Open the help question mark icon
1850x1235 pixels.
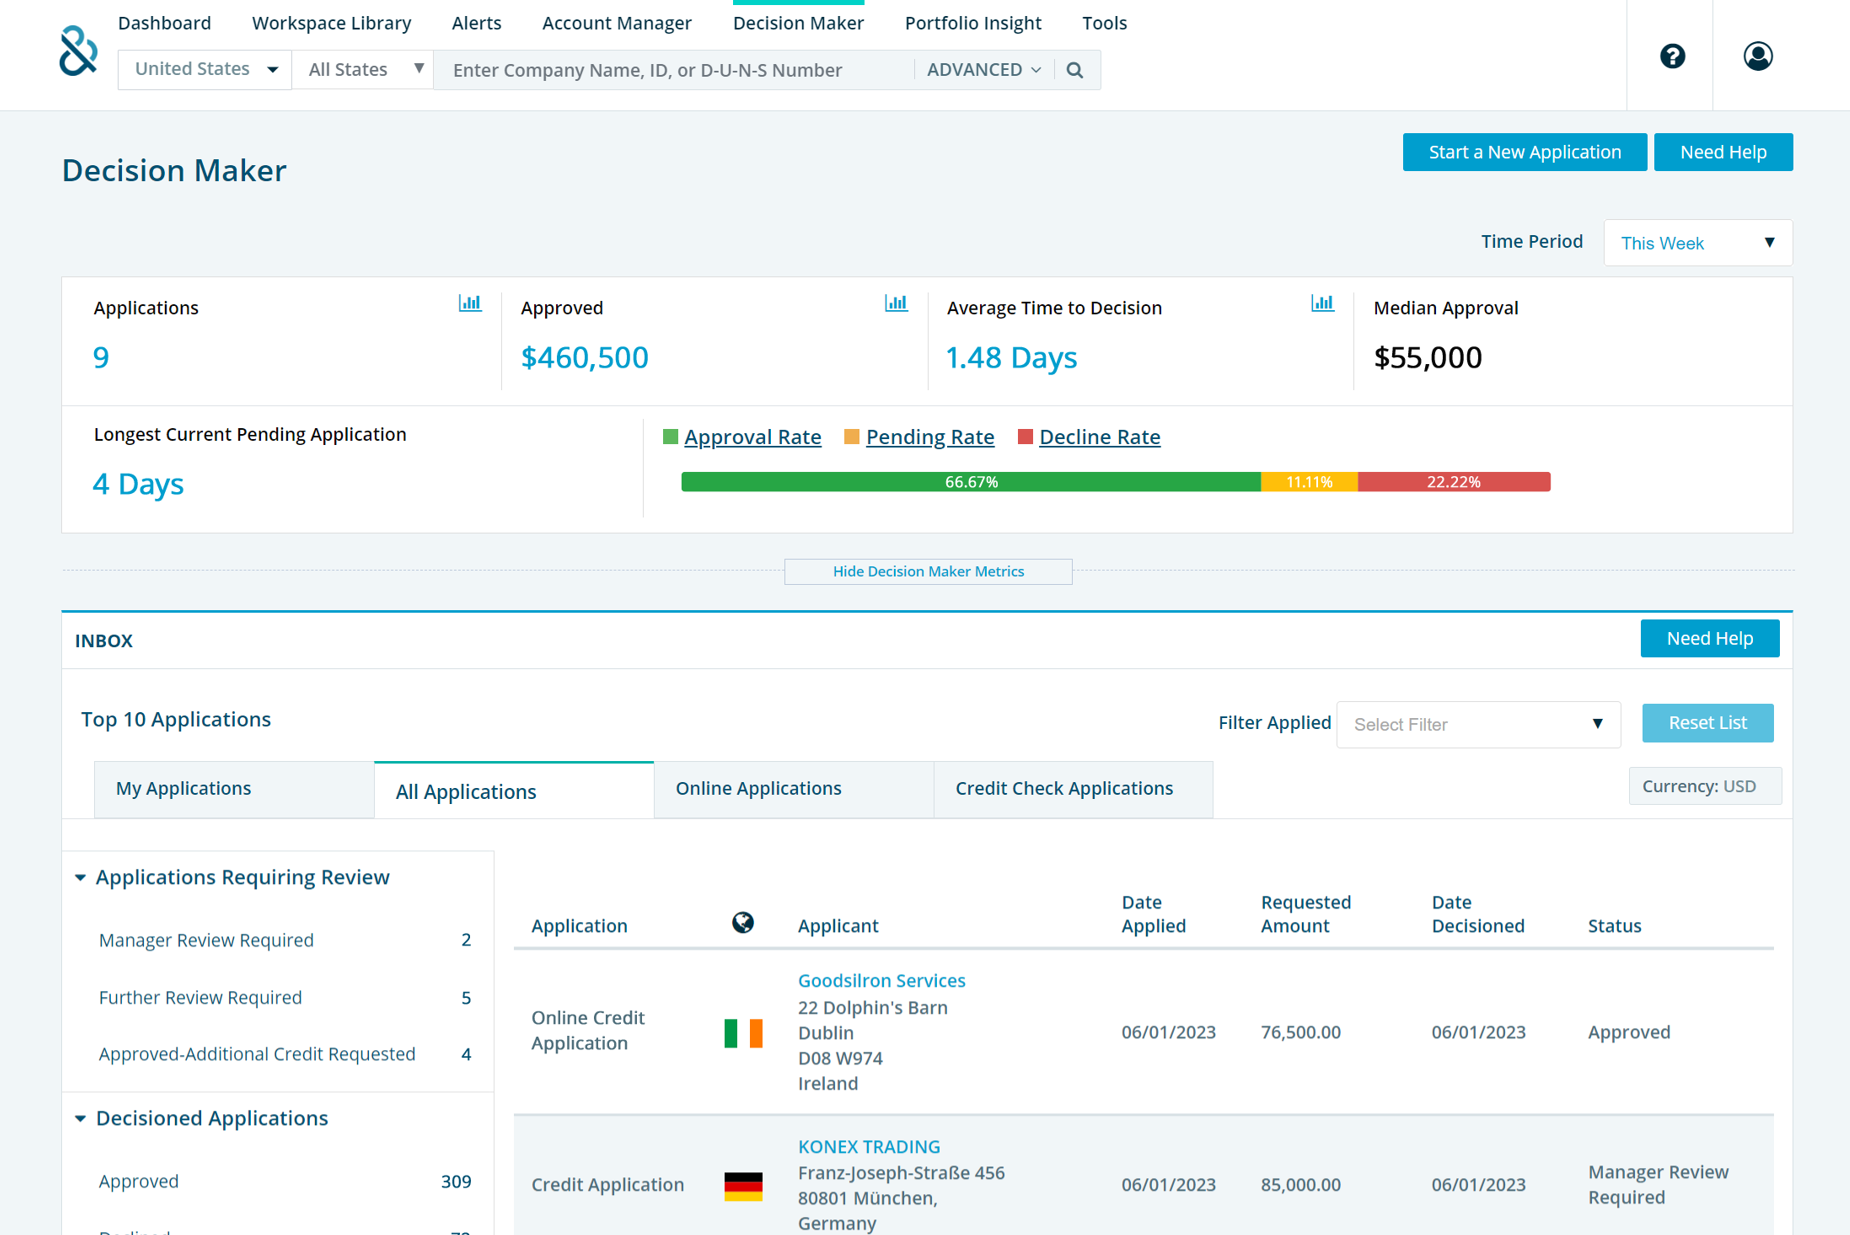coord(1672,56)
